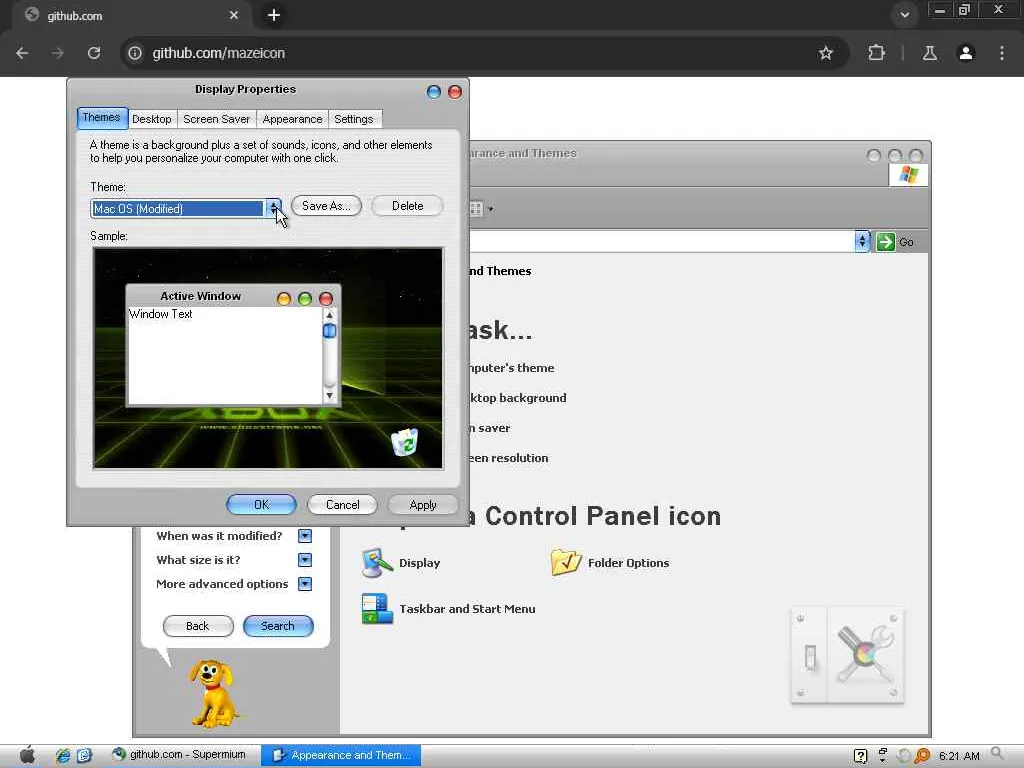Open the browser profile avatar icon

click(x=966, y=54)
